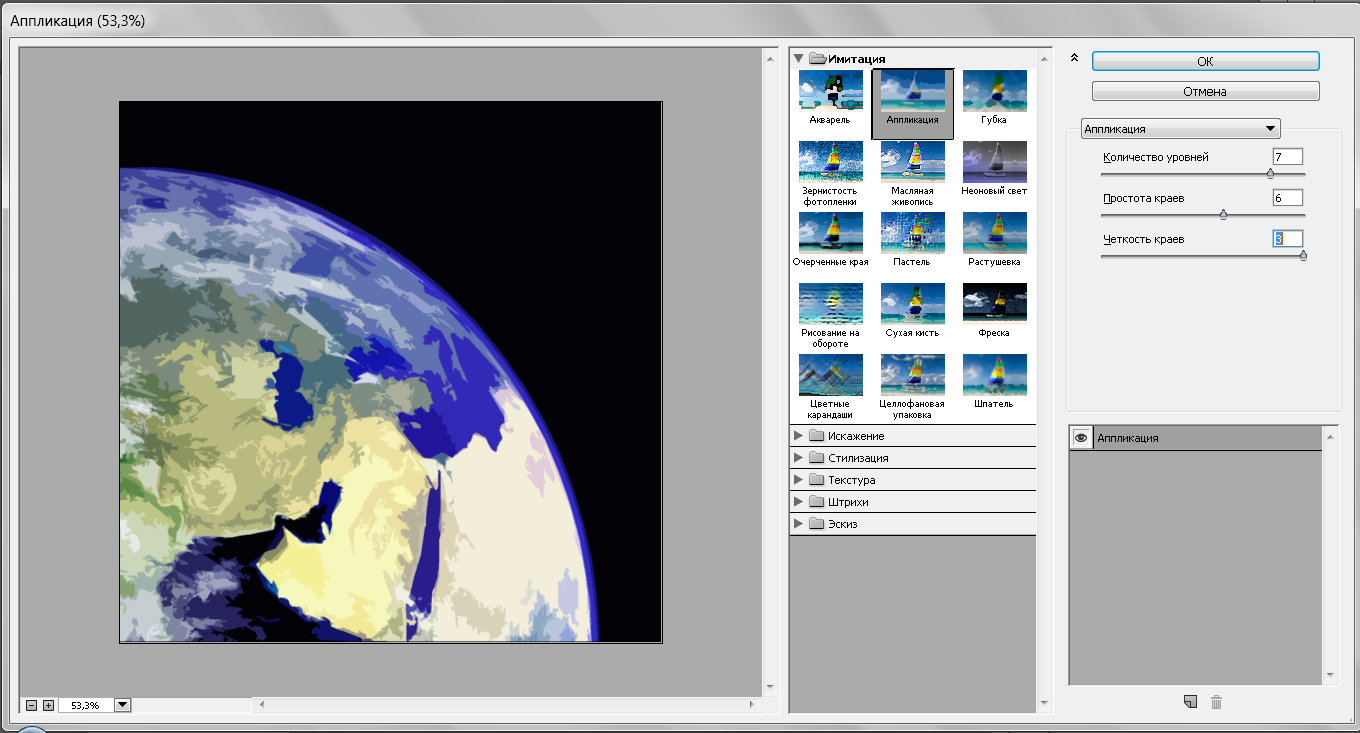Select the Сухая кисть filter
This screenshot has width=1360, height=733.
[912, 304]
